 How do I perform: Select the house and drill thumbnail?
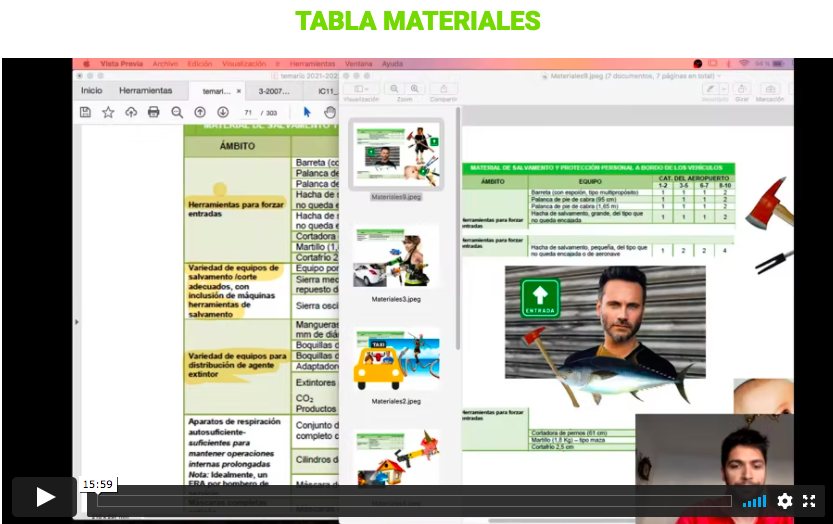[396, 457]
